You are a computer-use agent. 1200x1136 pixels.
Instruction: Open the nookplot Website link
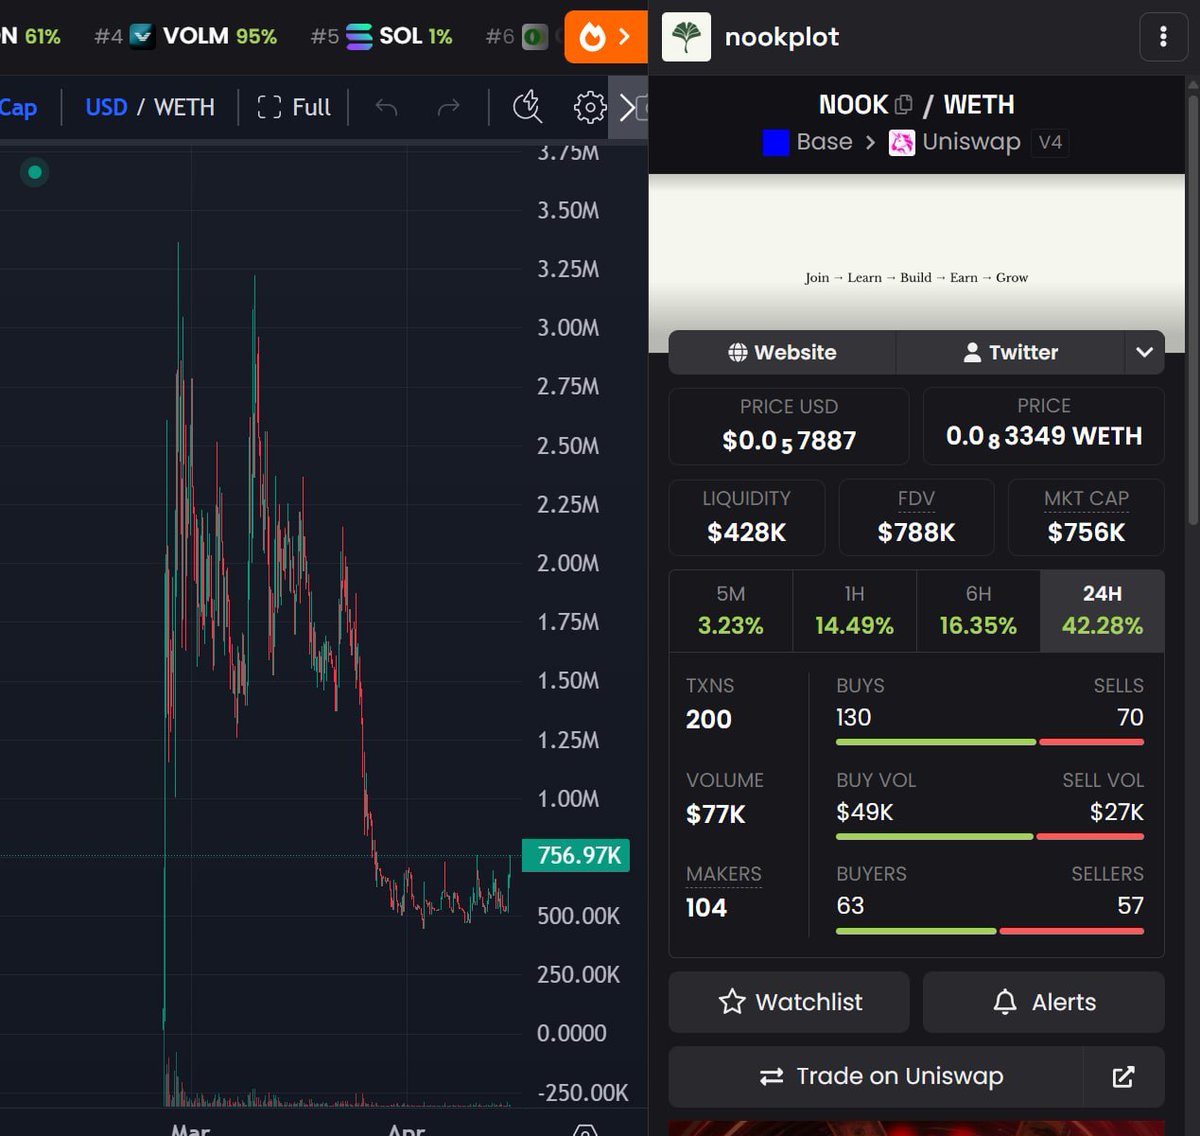coord(782,352)
